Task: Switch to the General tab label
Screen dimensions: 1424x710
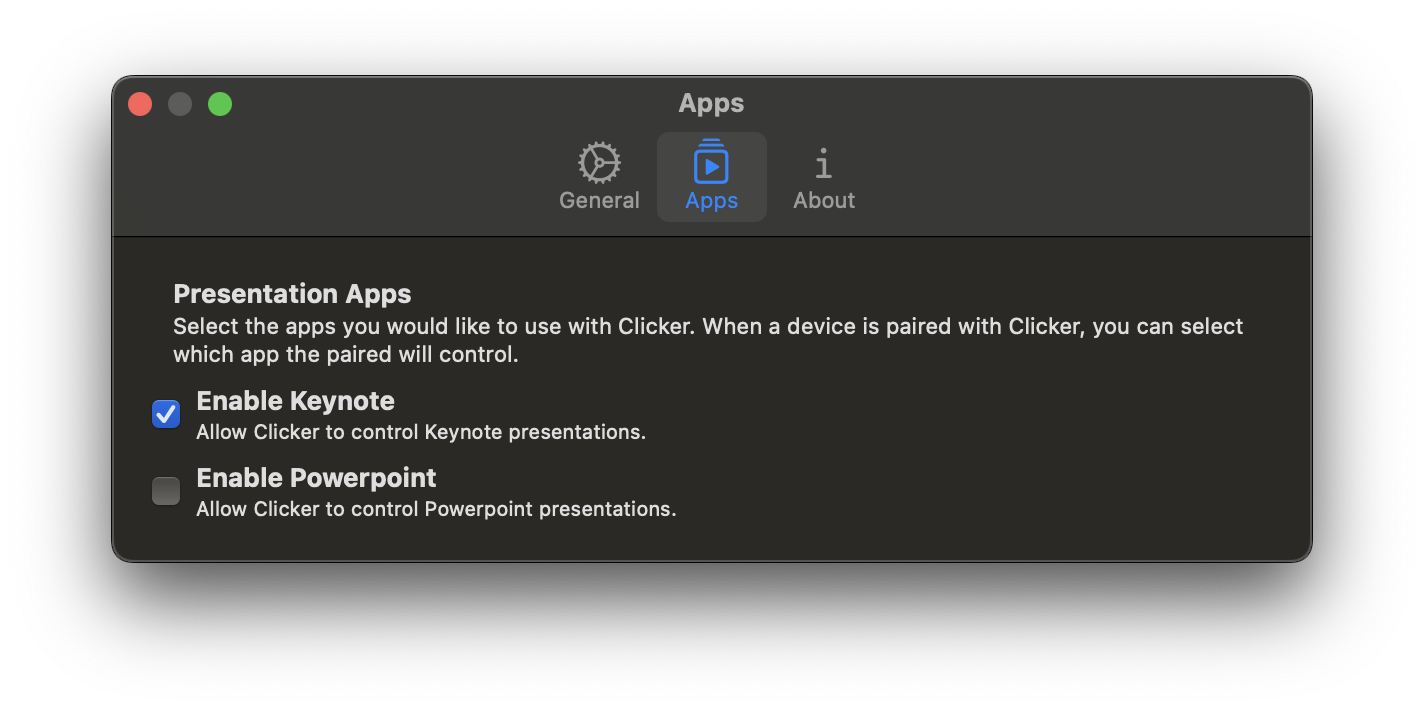Action: 599,200
